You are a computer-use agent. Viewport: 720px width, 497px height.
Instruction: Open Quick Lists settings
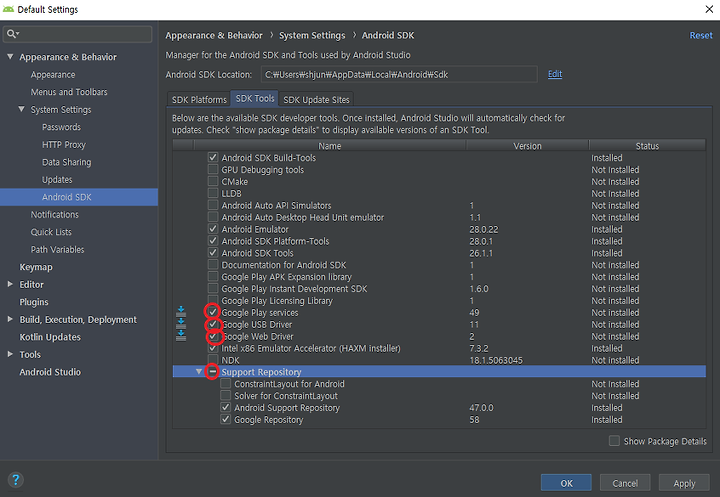coord(51,232)
